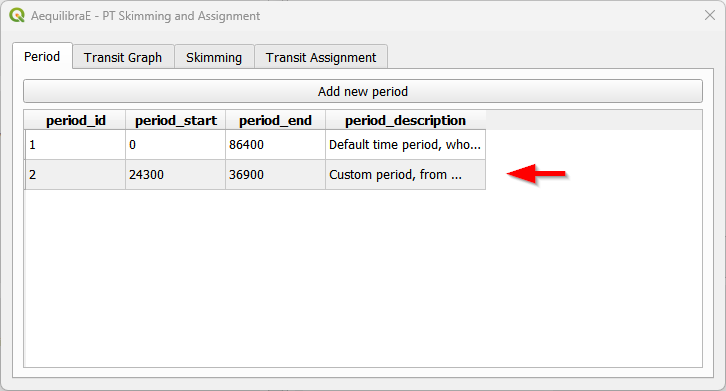Image resolution: width=726 pixels, height=391 pixels.
Task: Select the period_end cell showing 36900
Action: click(275, 175)
